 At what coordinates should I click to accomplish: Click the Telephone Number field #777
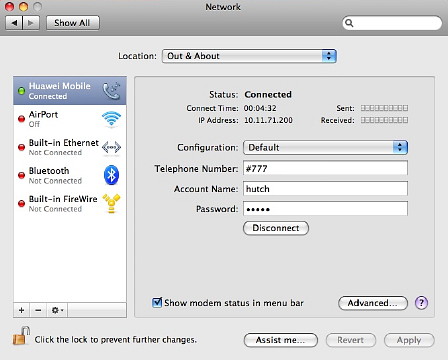[325, 168]
